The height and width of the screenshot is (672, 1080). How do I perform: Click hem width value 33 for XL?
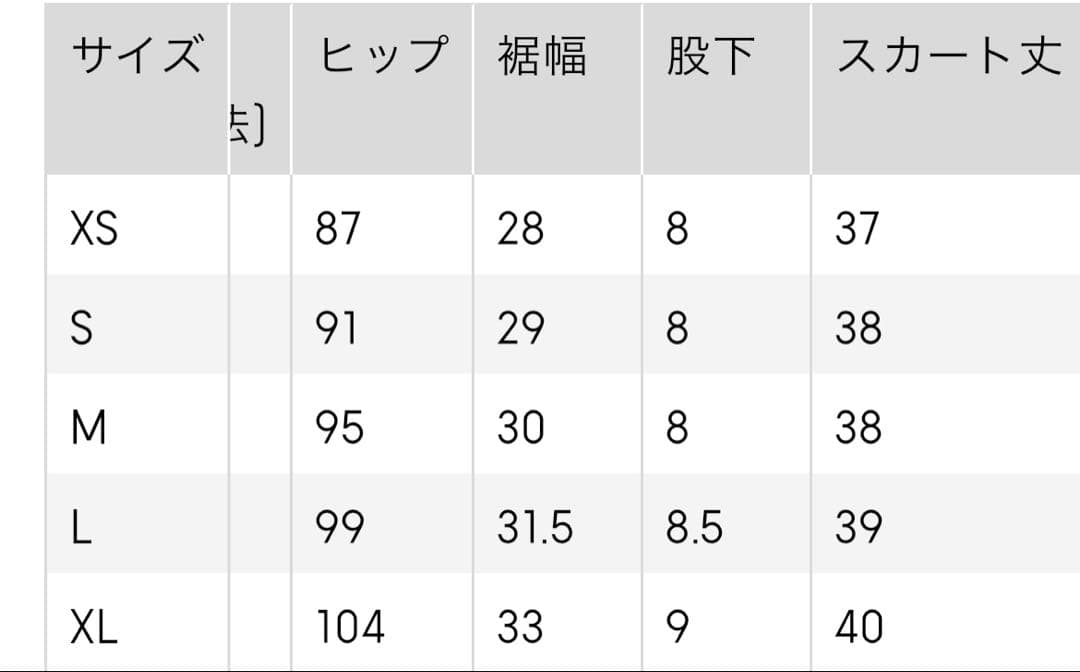520,628
